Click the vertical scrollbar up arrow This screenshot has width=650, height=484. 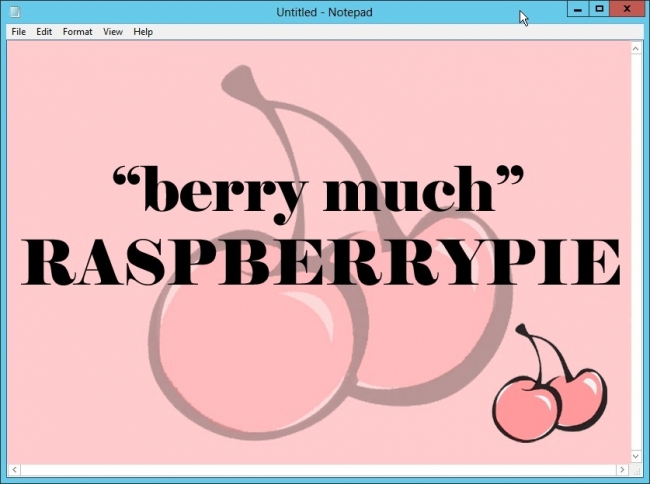coord(637,47)
